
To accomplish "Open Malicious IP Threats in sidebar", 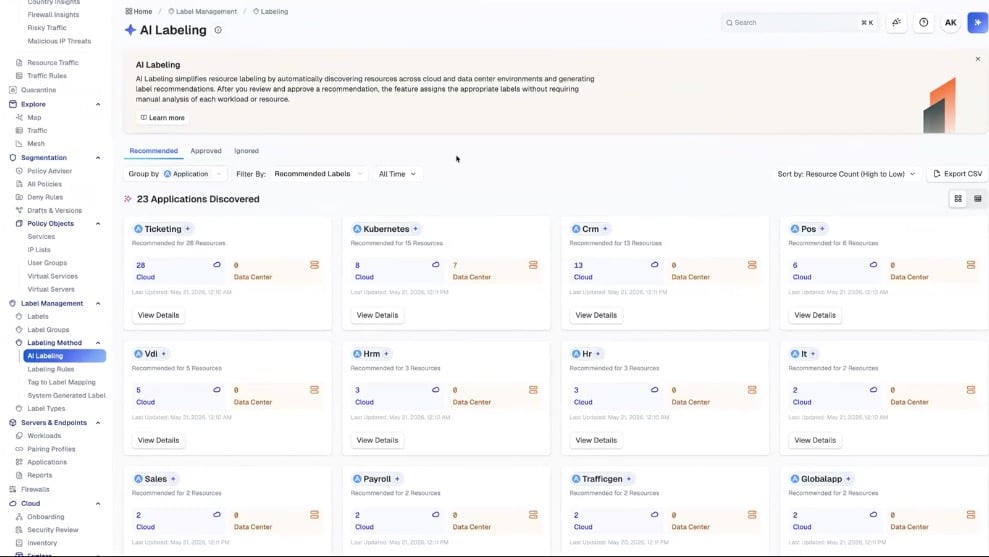I will pos(59,41).
